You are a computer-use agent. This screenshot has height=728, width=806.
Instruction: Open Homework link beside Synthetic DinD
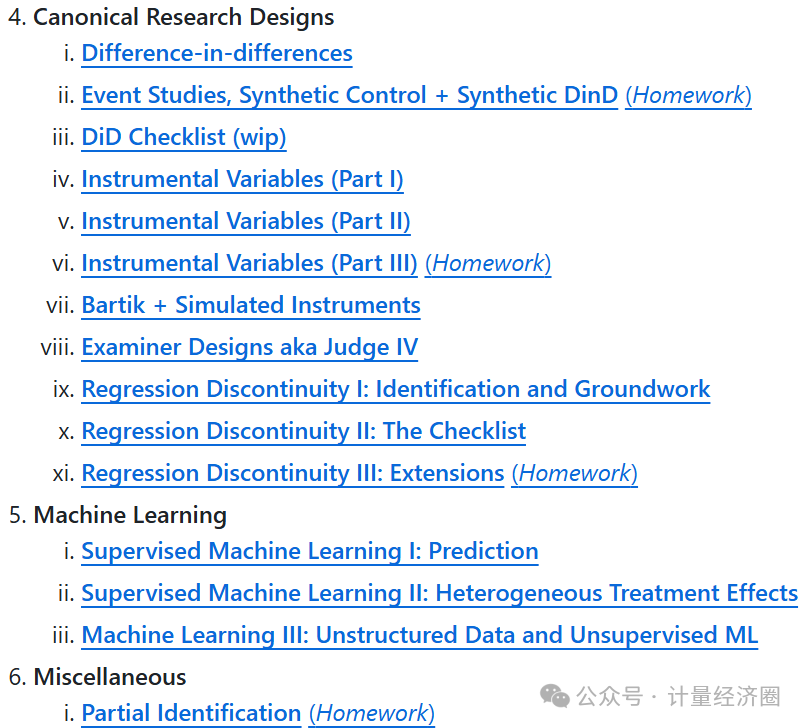(688, 96)
